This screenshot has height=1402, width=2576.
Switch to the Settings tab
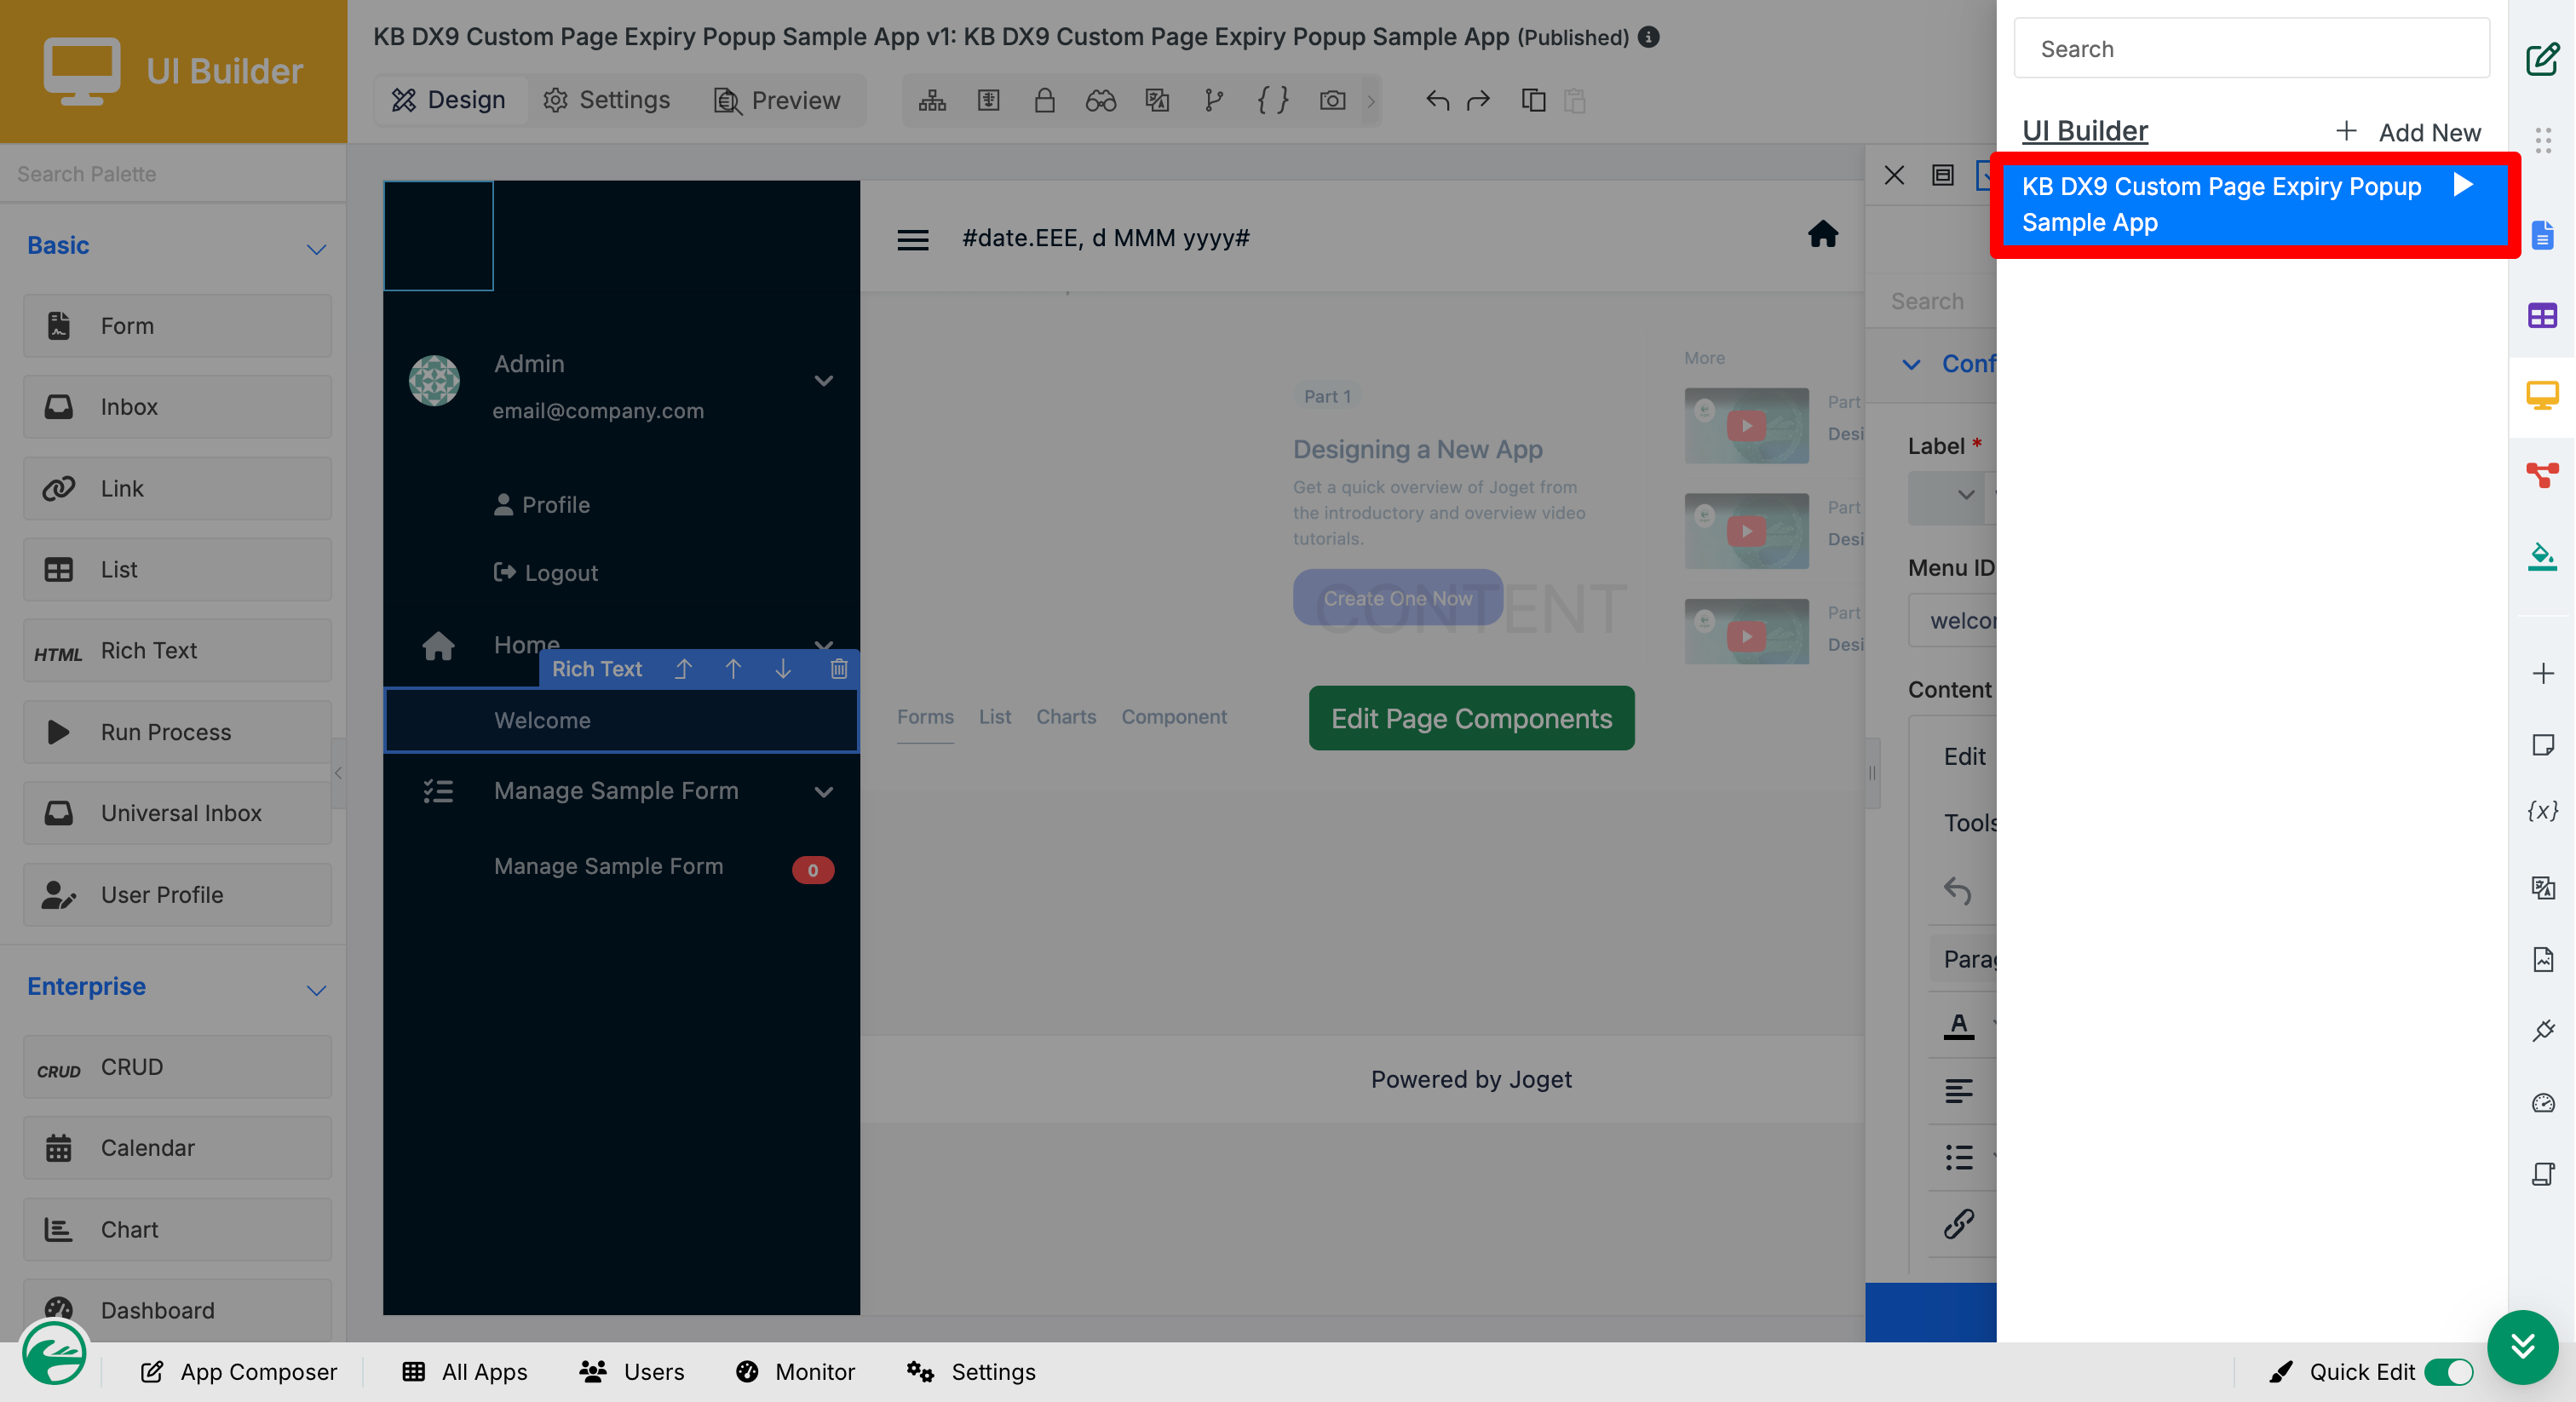pyautogui.click(x=606, y=100)
